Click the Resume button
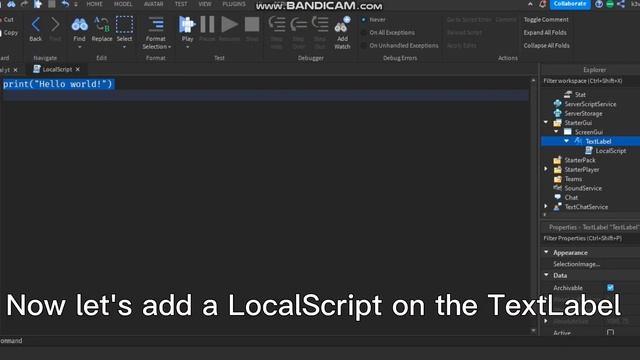 tap(229, 24)
